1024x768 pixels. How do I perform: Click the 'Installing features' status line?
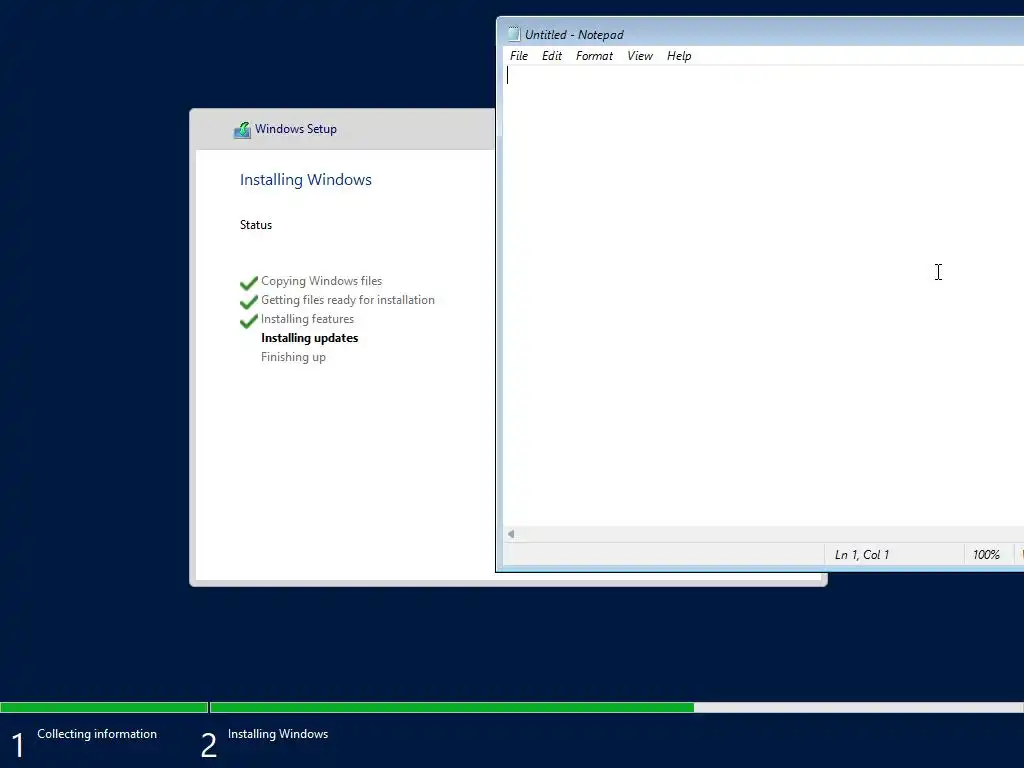click(x=307, y=319)
